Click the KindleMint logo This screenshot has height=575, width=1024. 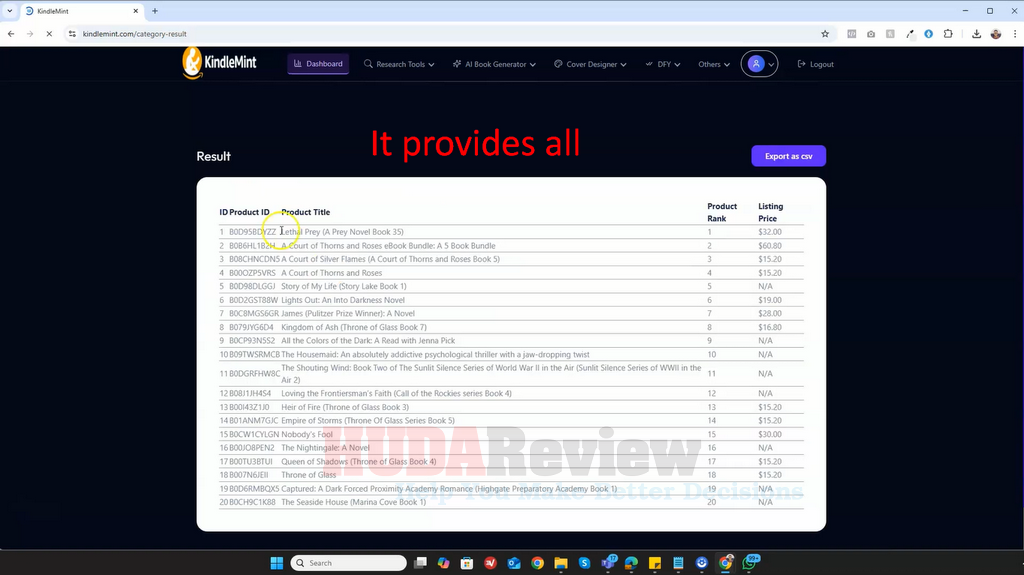pos(219,63)
